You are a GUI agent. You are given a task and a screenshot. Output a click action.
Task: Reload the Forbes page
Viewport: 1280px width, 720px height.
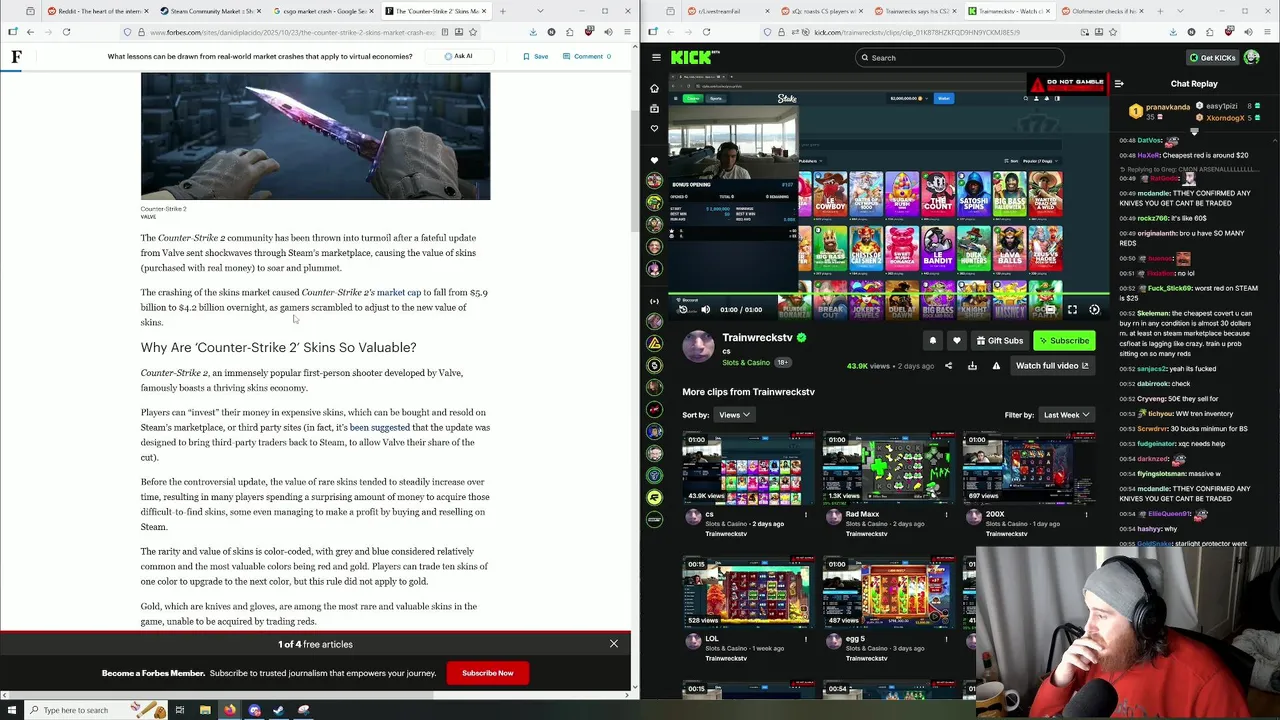tap(66, 32)
